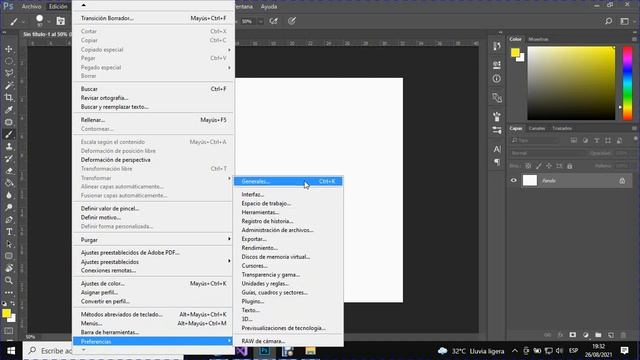Select the Paint Bucket tool
640x360 pixels.
tap(9, 183)
